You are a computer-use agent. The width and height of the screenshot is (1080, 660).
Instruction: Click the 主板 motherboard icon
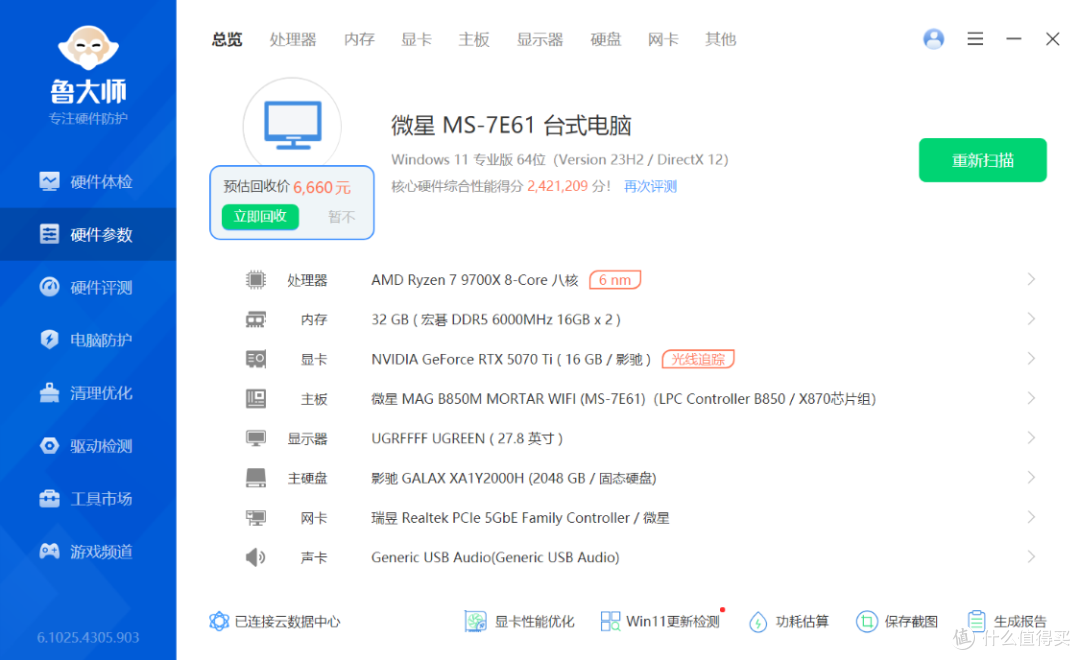(x=256, y=399)
